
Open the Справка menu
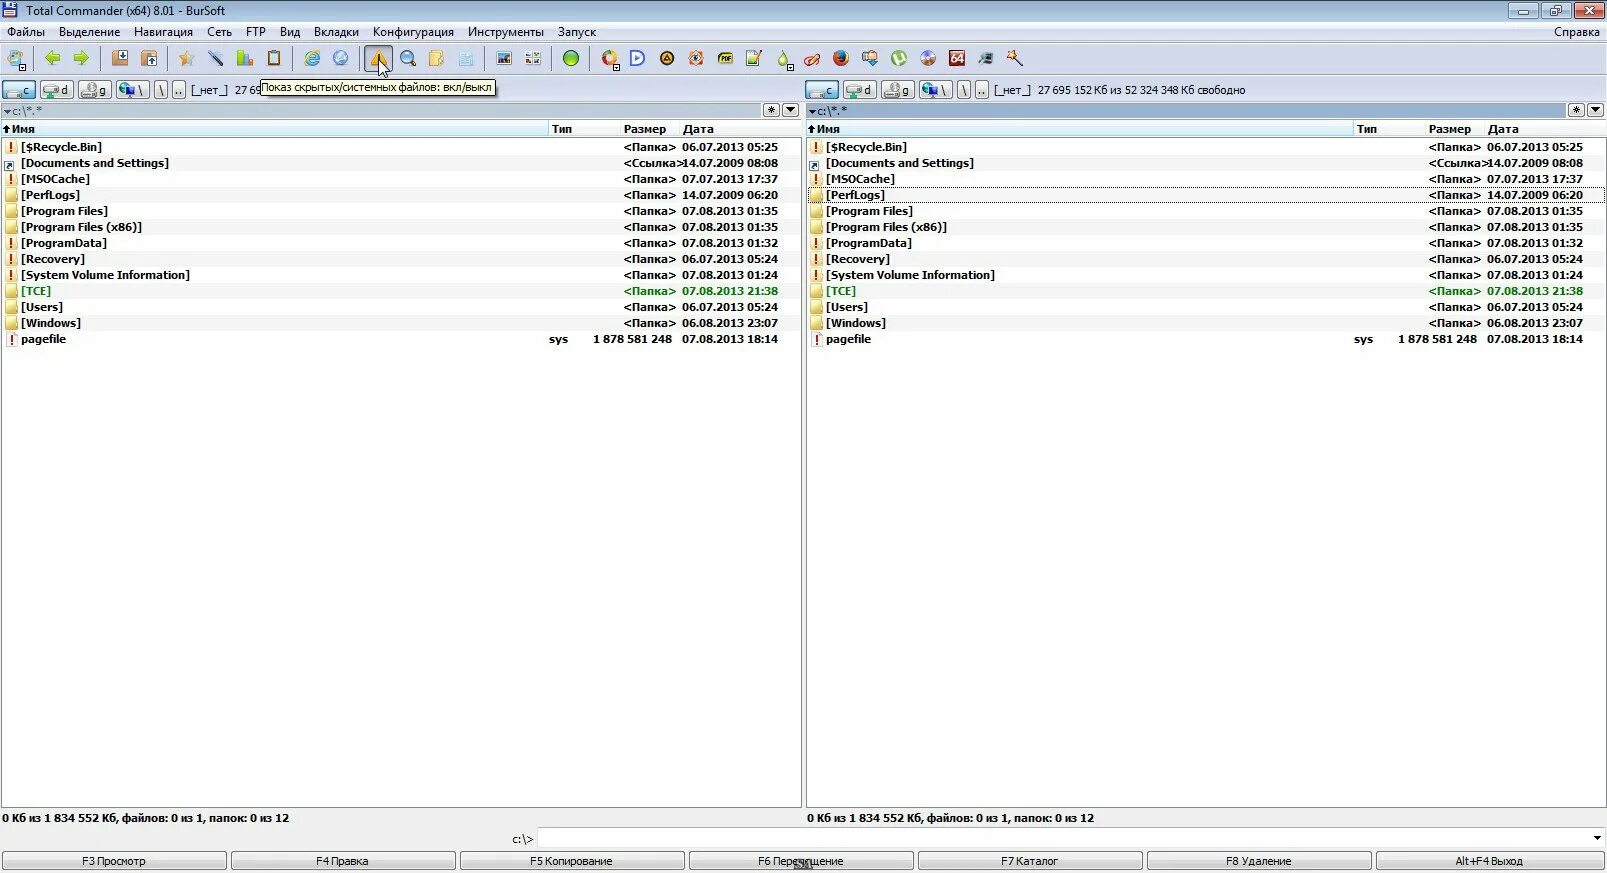click(x=1577, y=32)
